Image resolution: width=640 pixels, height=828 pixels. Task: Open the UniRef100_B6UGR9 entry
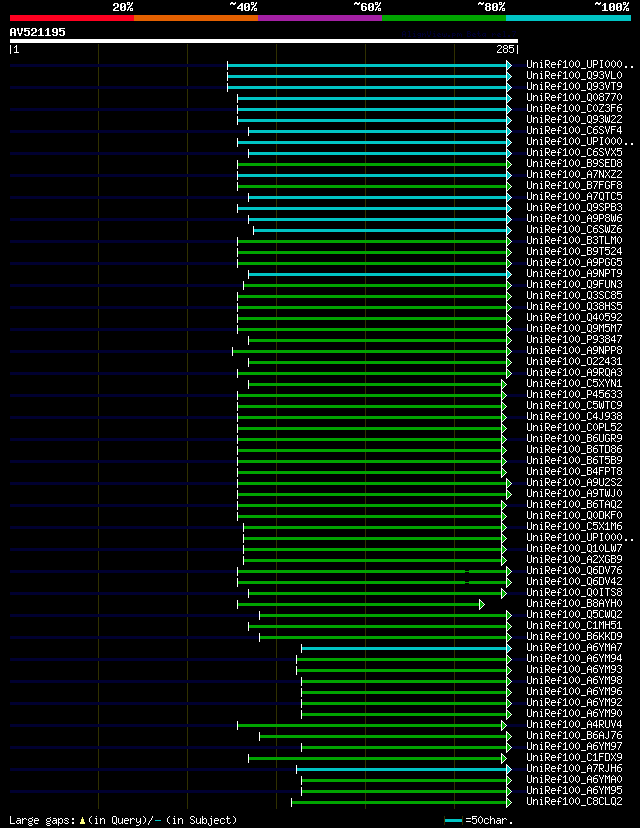[x=574, y=438]
